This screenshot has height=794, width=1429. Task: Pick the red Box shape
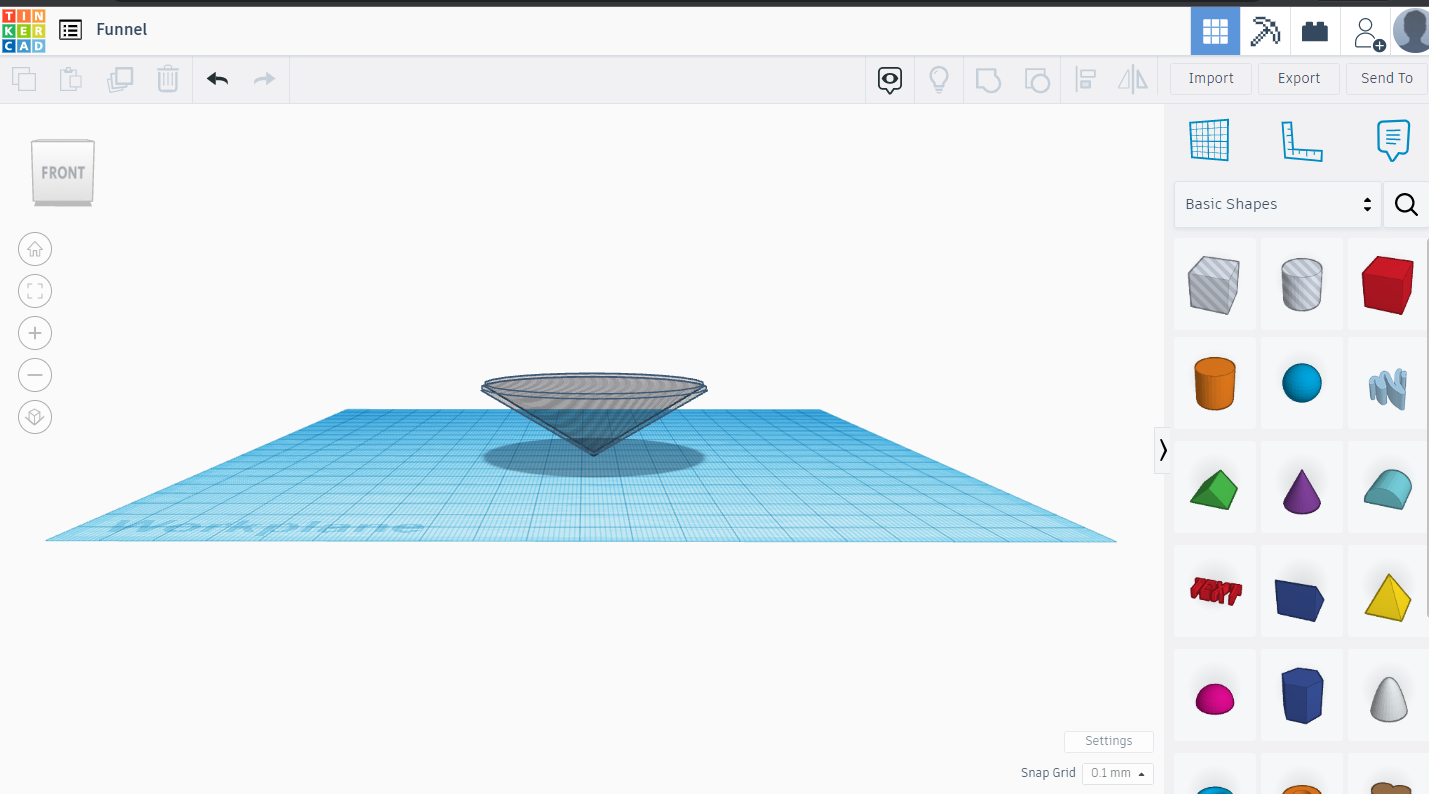1388,284
